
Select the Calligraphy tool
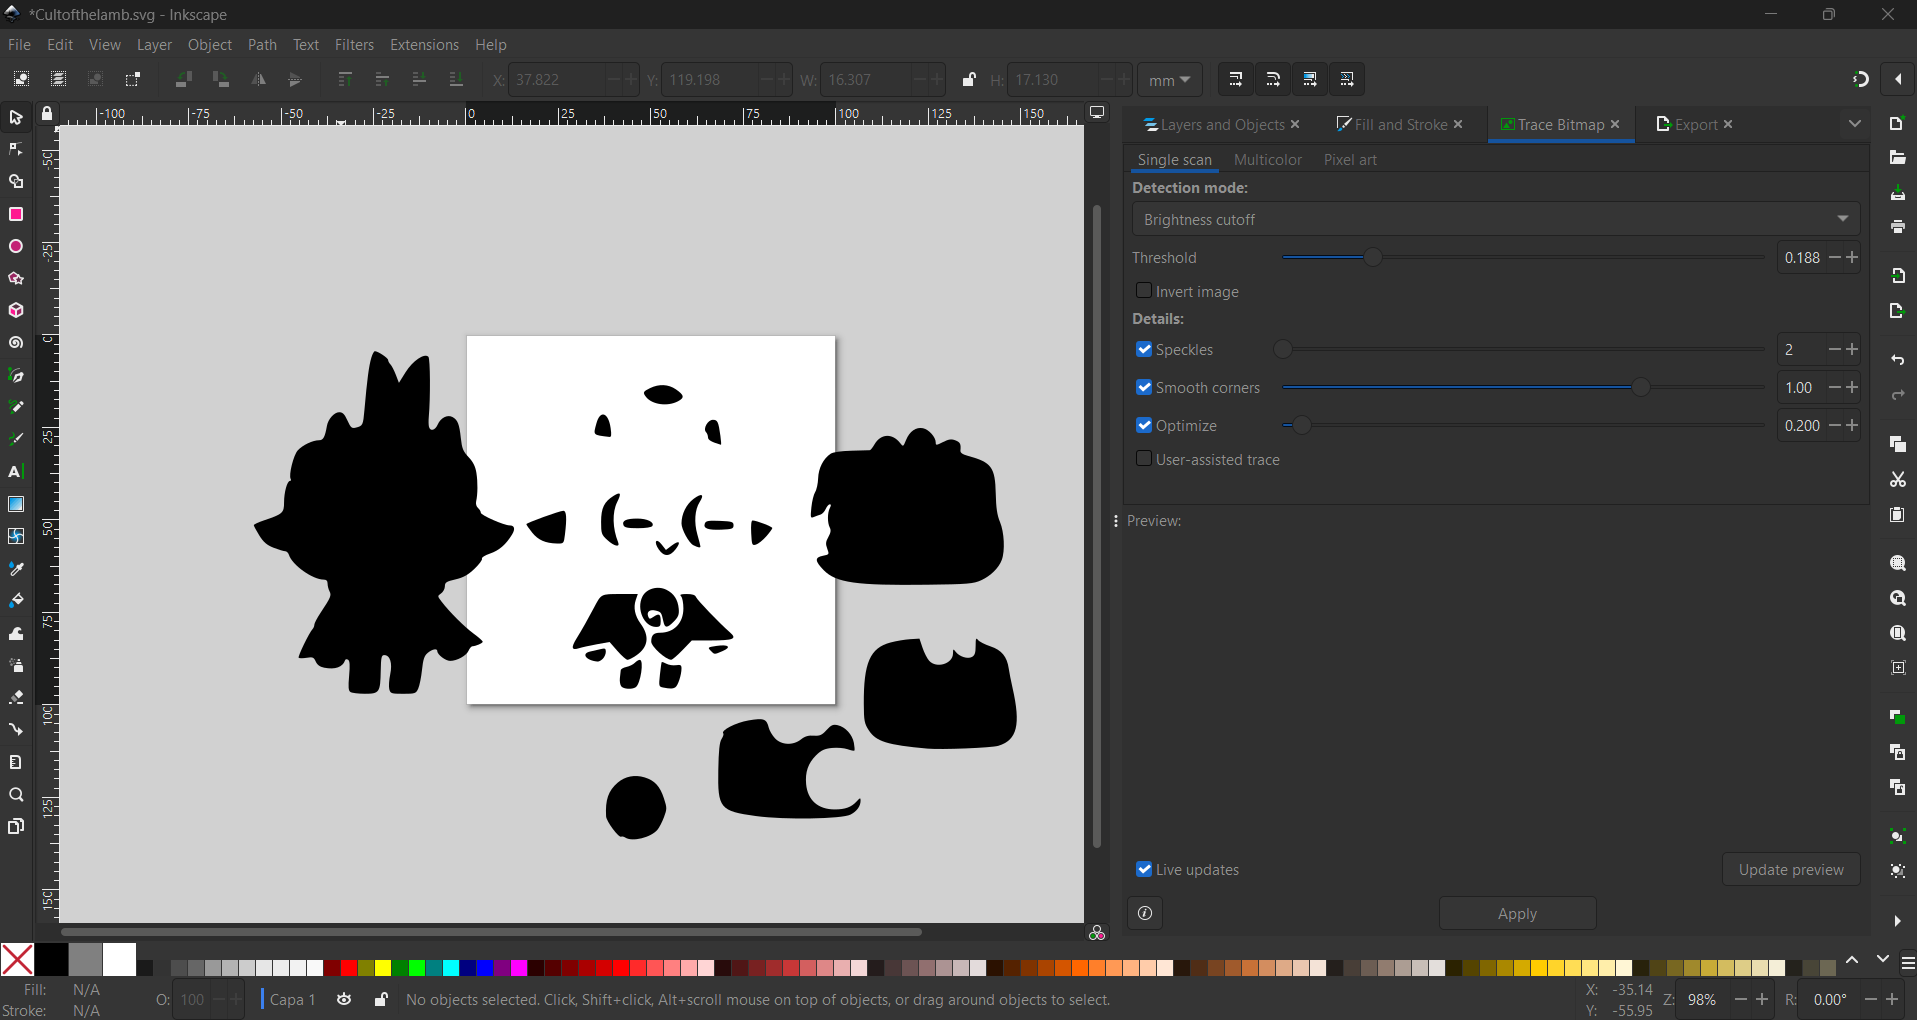coord(16,439)
